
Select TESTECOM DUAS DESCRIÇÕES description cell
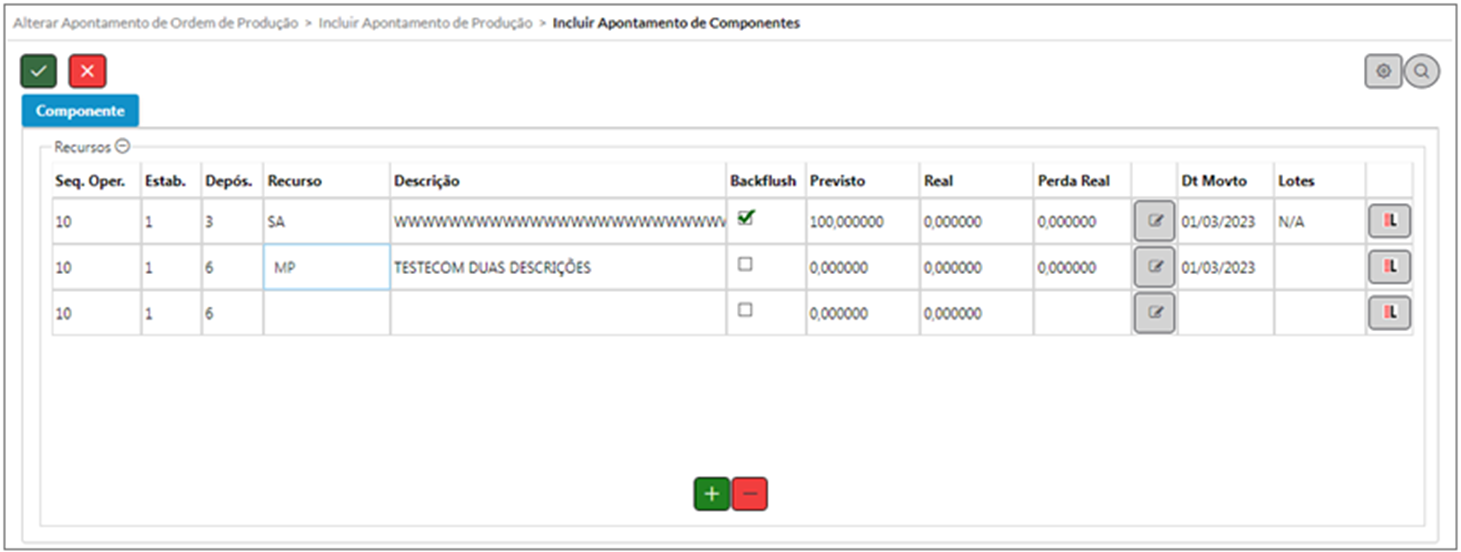click(x=558, y=267)
